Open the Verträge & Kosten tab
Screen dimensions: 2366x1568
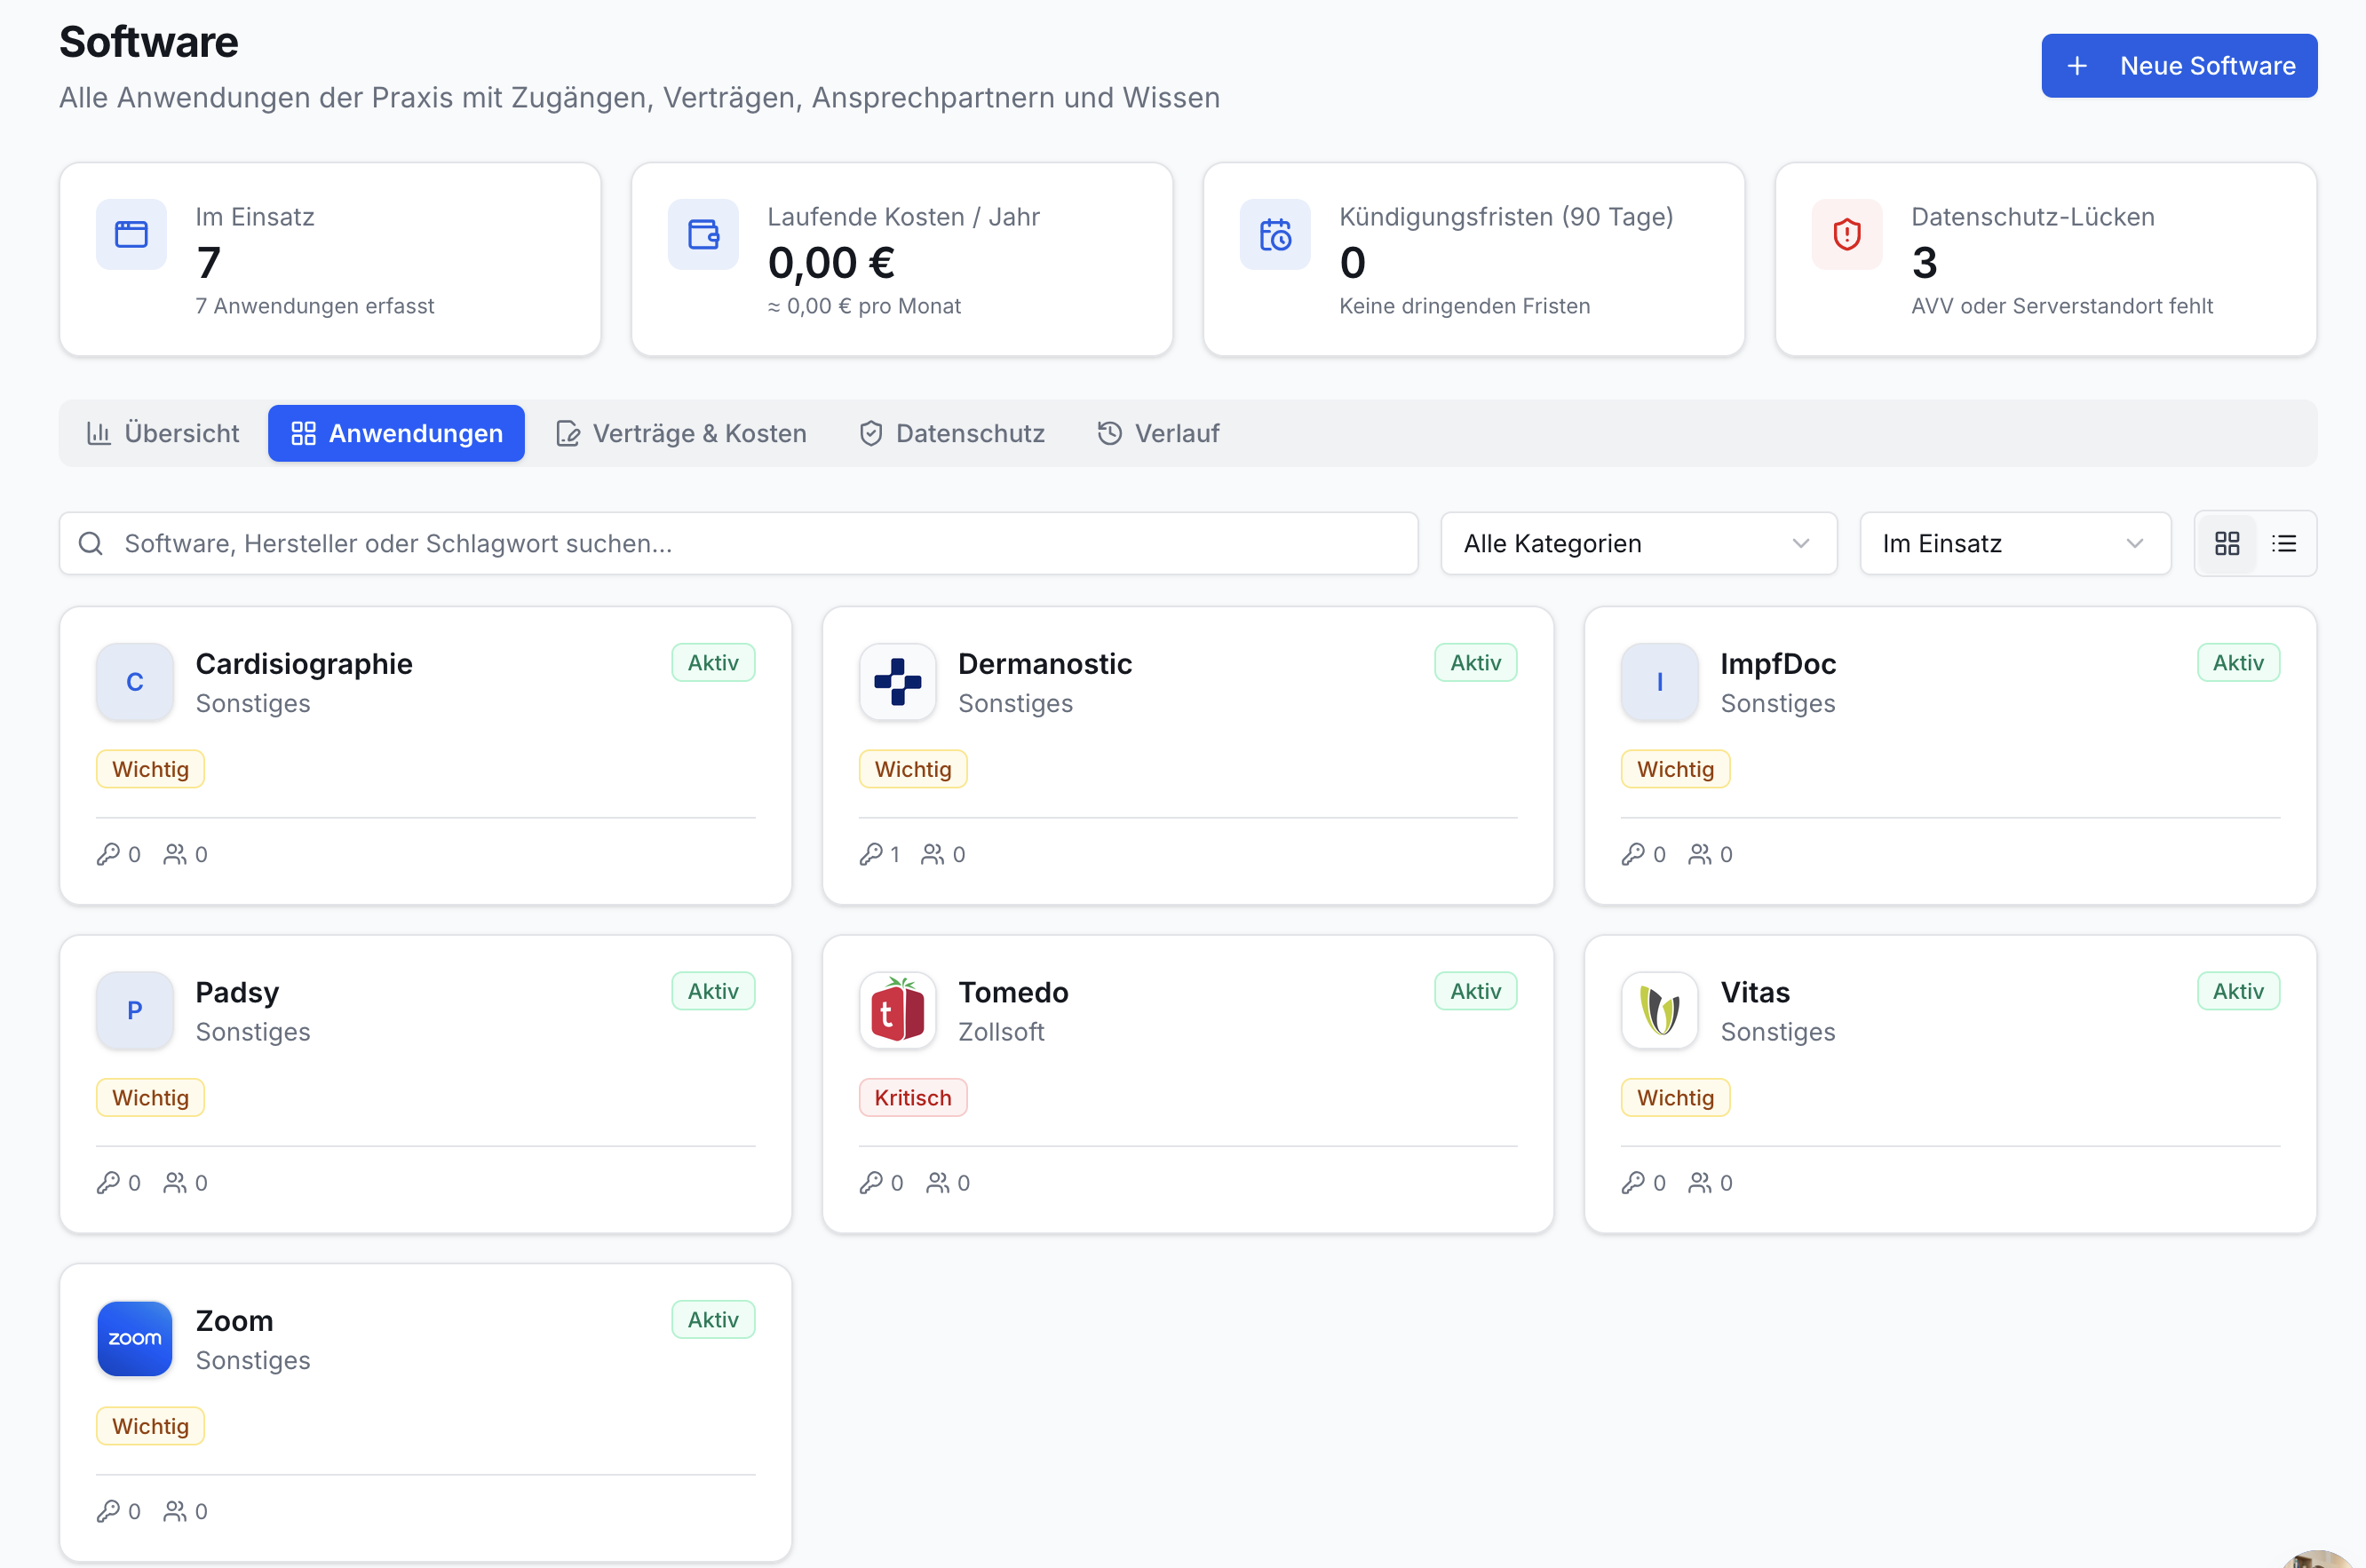tap(681, 433)
